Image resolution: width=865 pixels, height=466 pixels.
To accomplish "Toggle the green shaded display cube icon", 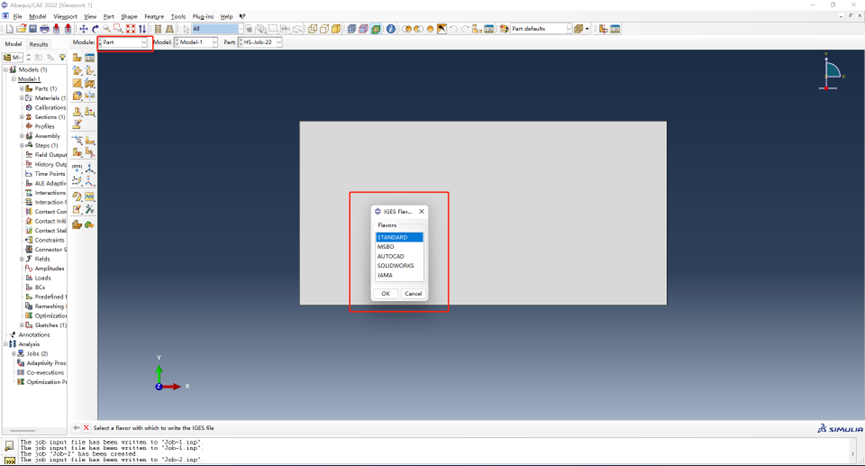I will click(x=376, y=29).
